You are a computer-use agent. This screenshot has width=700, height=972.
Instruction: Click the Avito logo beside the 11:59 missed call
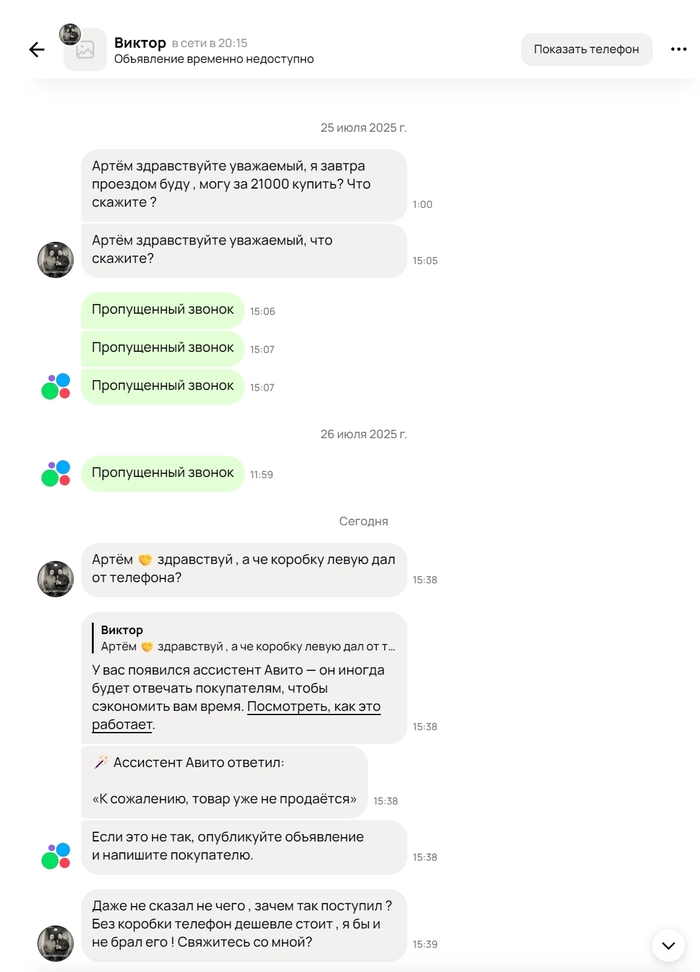tap(56, 474)
